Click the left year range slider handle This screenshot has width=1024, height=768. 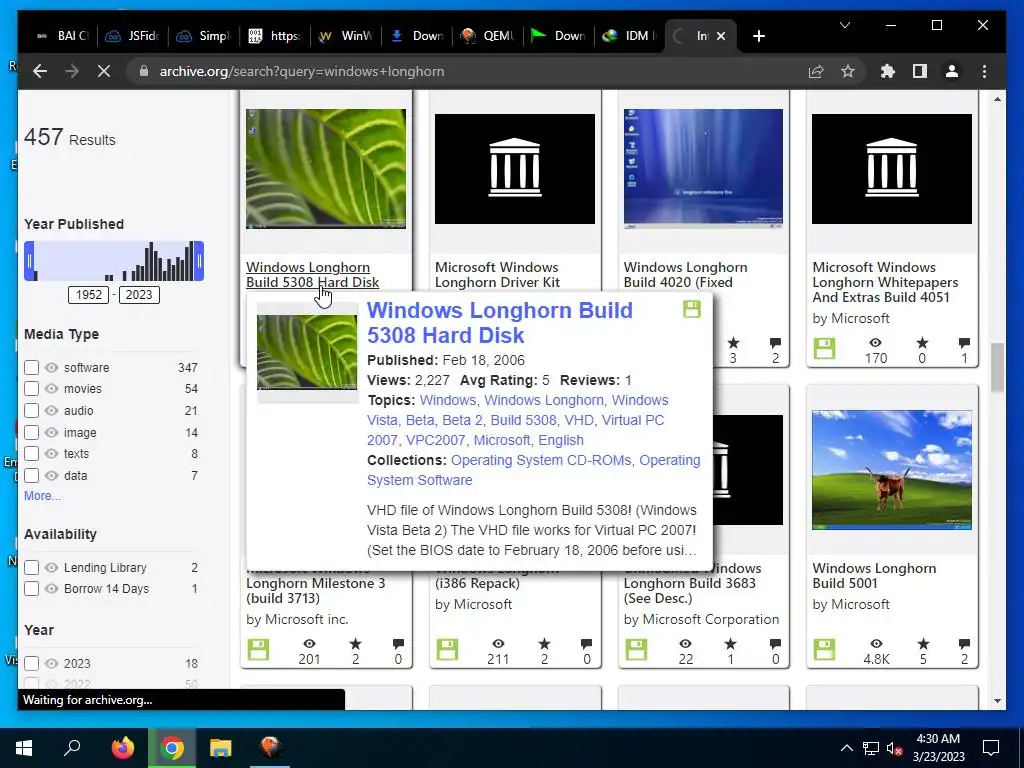pos(29,261)
